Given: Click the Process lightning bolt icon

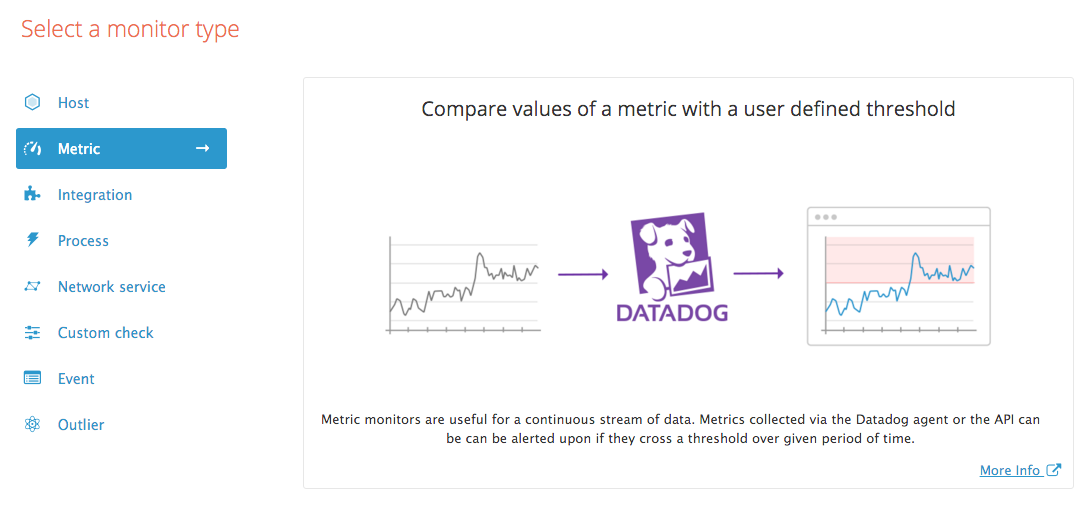Looking at the screenshot, I should [33, 240].
